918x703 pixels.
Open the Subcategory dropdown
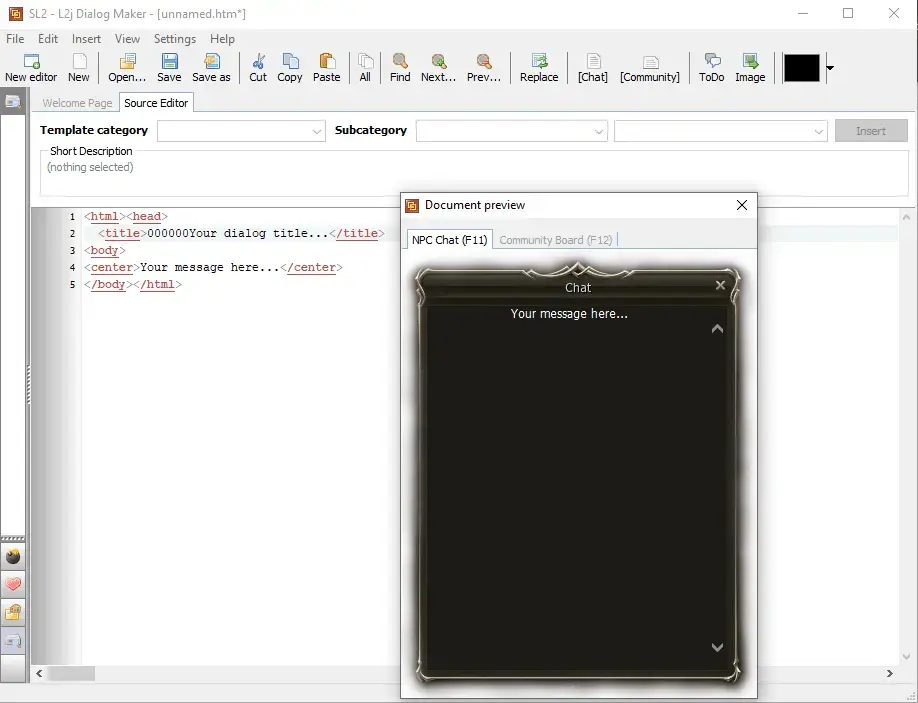coord(512,131)
